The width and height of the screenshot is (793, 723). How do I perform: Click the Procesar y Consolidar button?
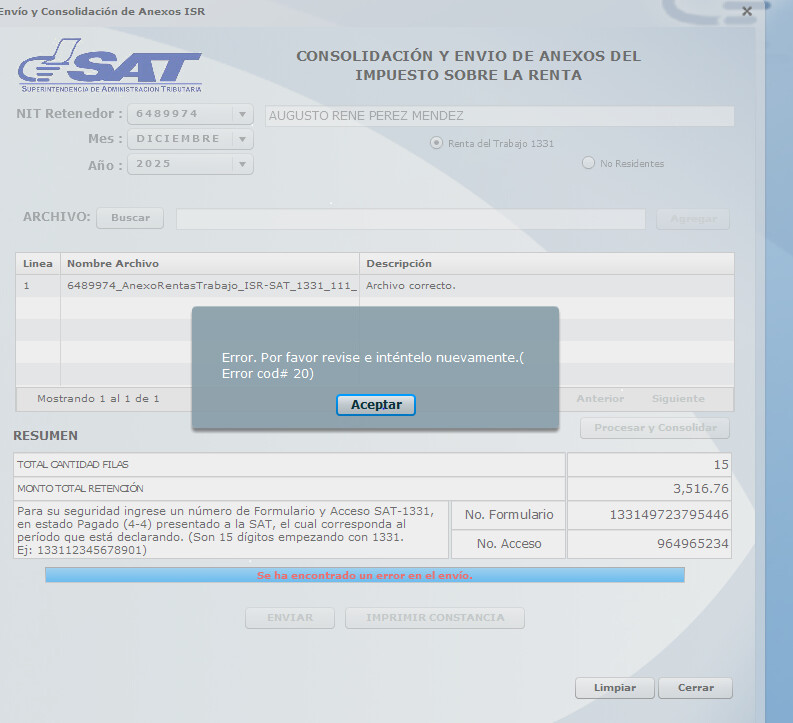tap(655, 428)
